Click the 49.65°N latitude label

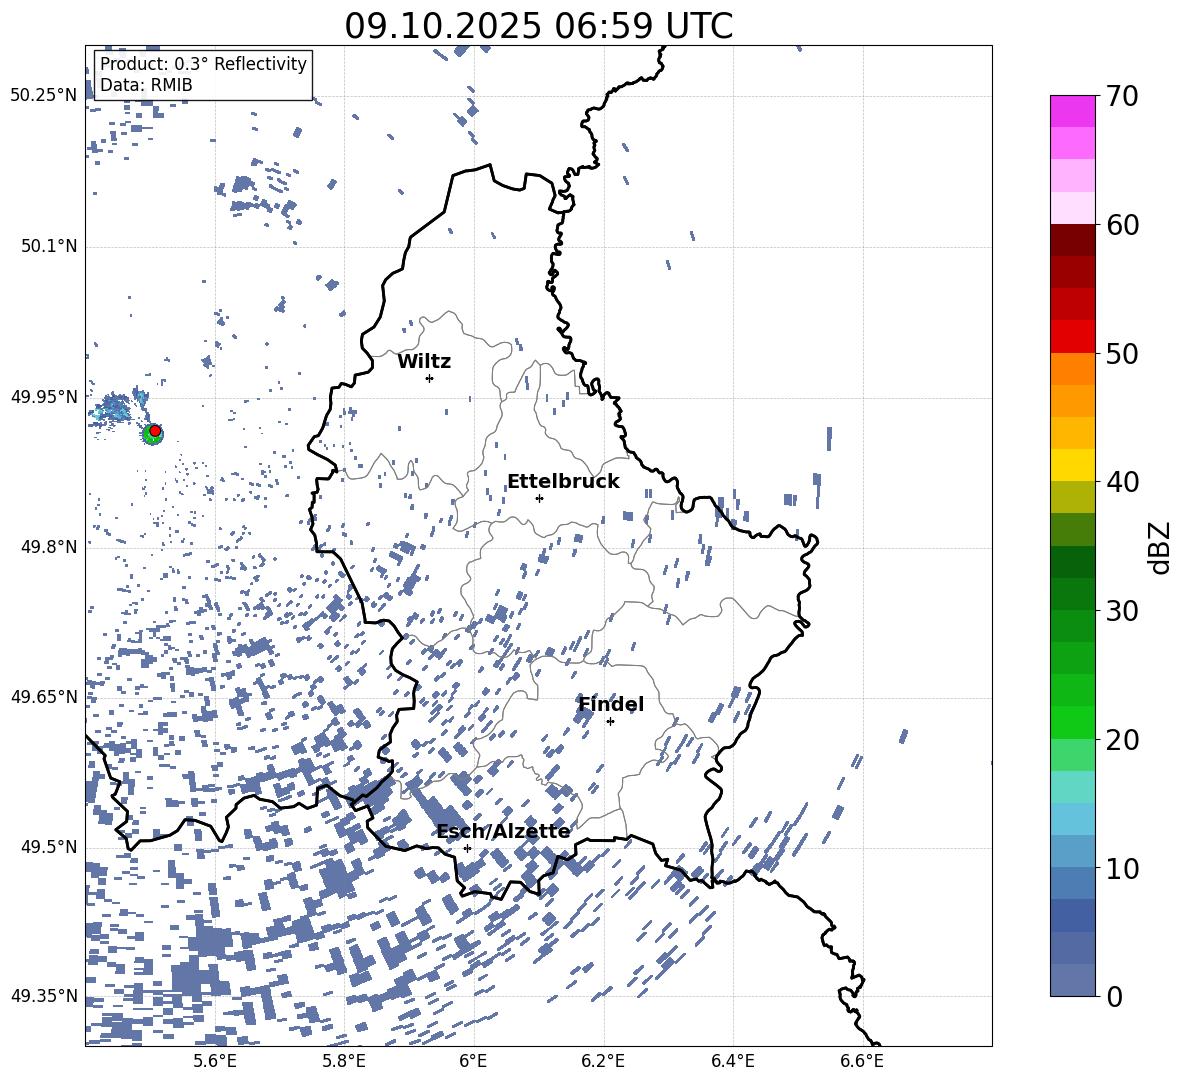click(x=44, y=697)
